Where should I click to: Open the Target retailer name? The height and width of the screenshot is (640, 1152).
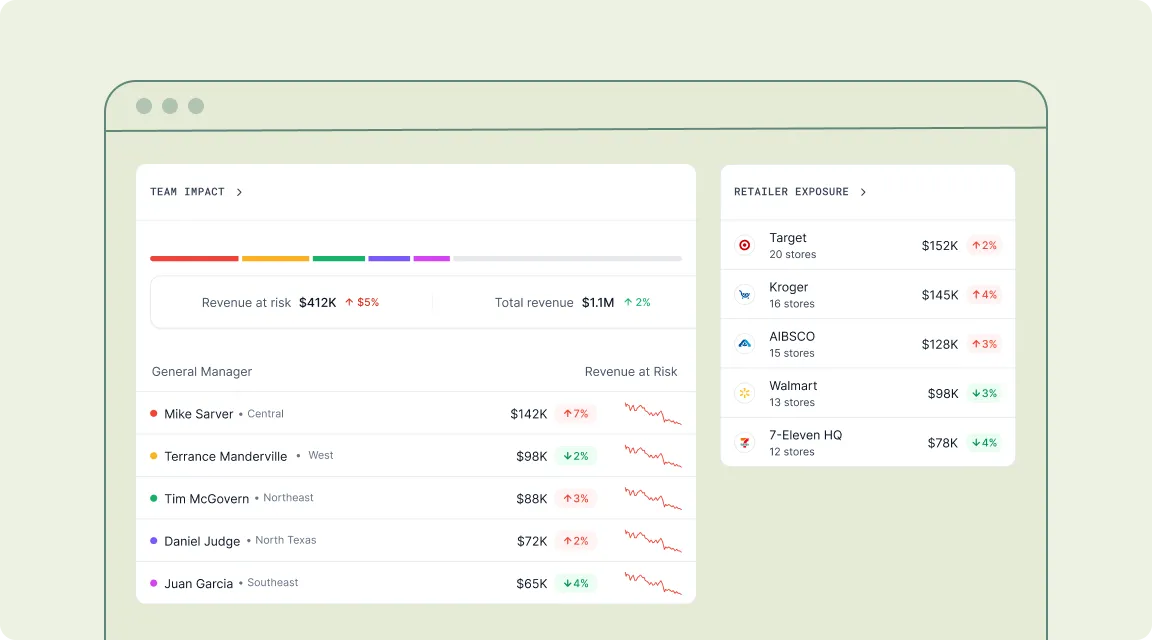788,238
